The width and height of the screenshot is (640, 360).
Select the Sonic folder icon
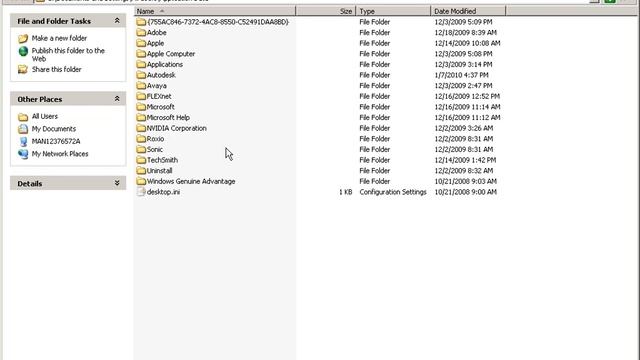[x=141, y=149]
